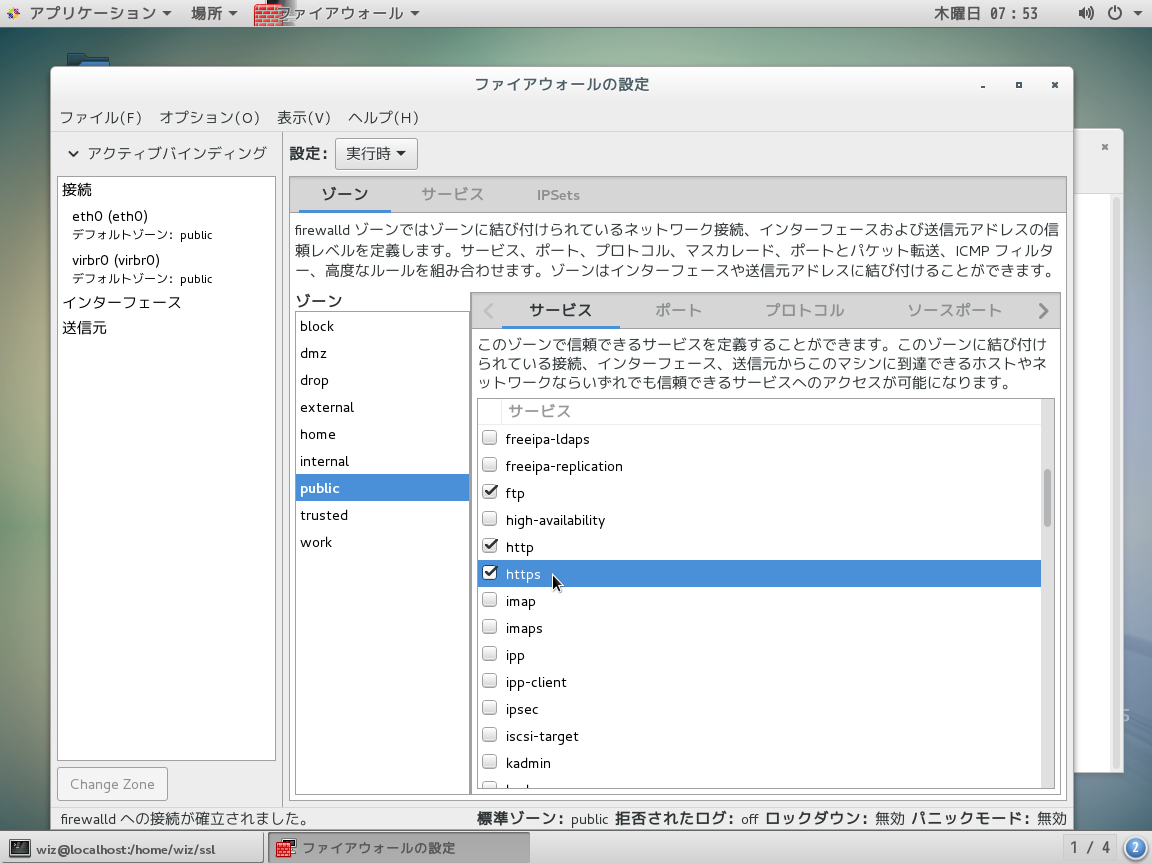1152x864 pixels.
Task: Enable the freeipa-replication service checkbox
Action: (x=489, y=466)
